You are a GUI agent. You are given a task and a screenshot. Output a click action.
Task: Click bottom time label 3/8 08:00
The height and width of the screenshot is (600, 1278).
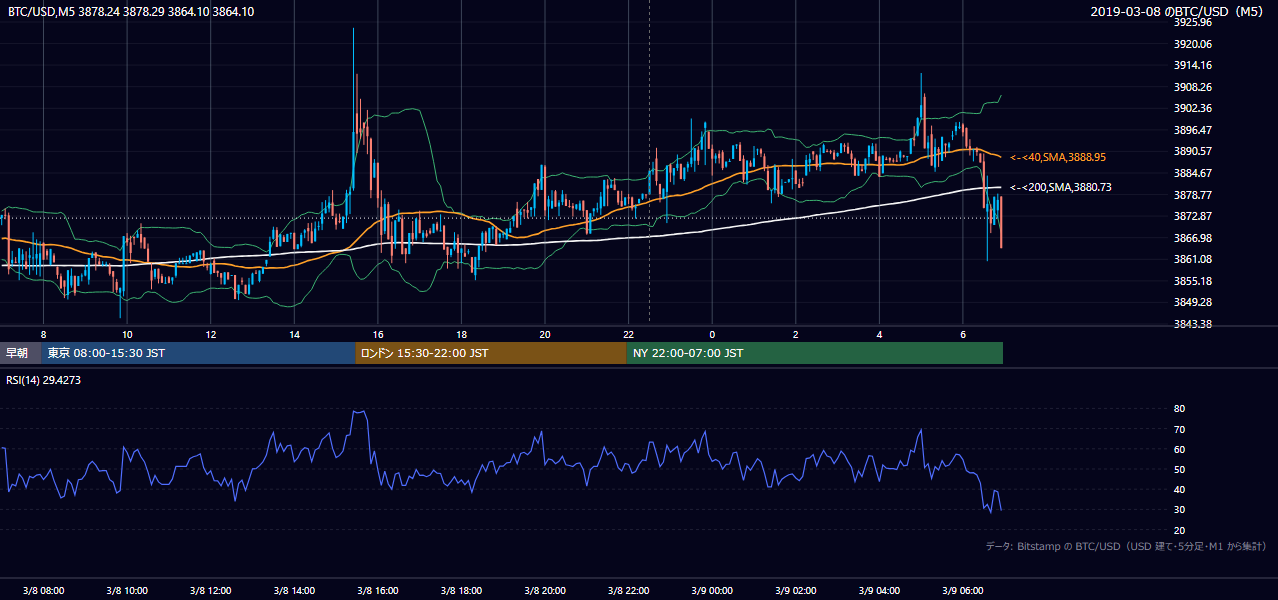coord(43,590)
